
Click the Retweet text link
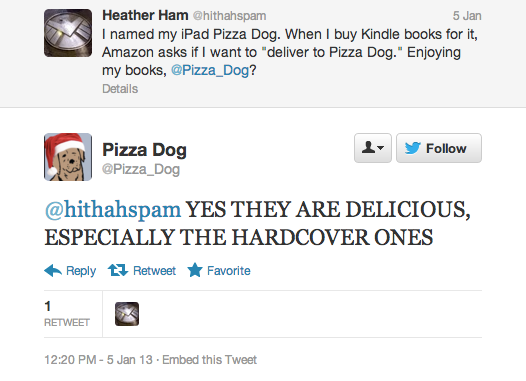pos(154,271)
